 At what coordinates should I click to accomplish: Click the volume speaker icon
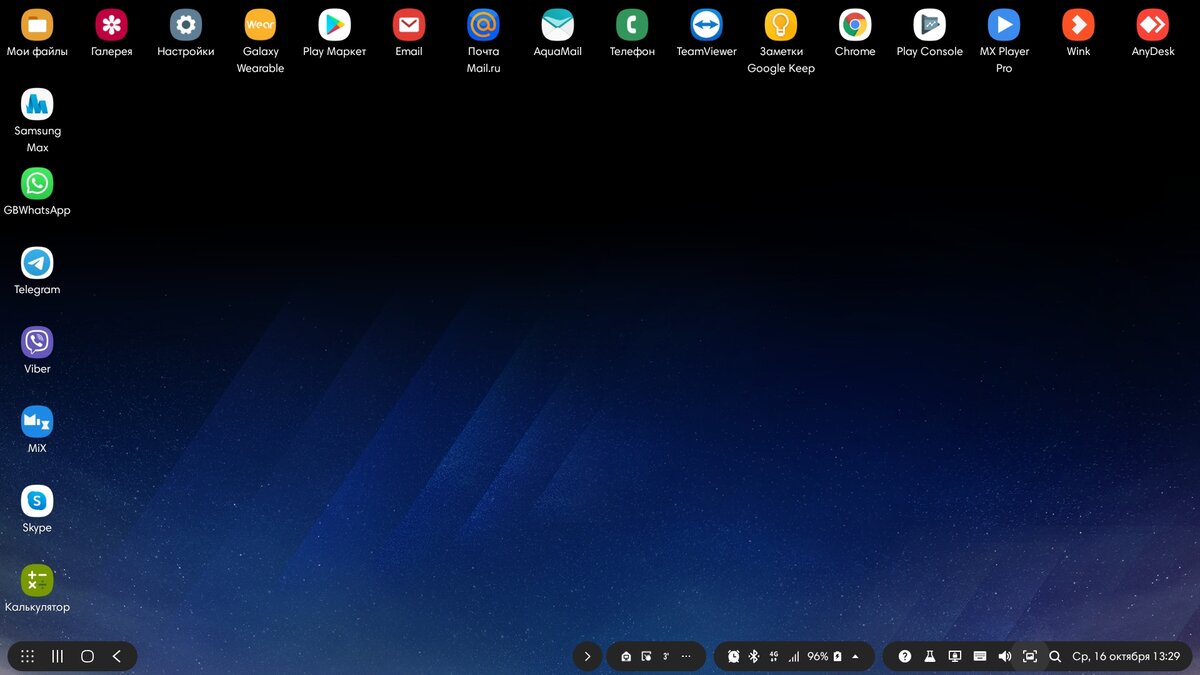coord(1005,656)
